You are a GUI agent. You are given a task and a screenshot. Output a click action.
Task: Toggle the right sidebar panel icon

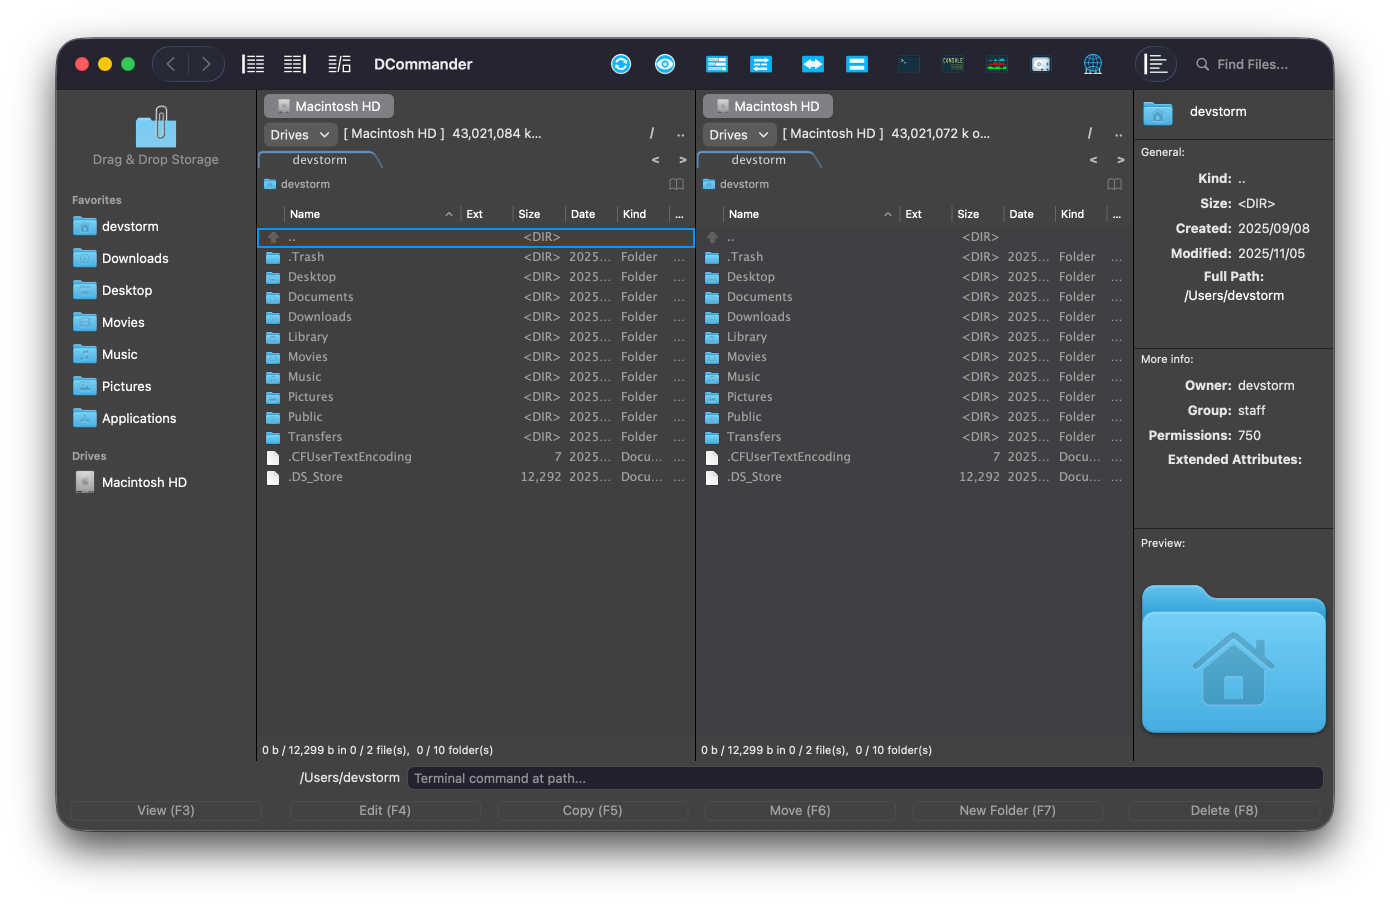point(1156,63)
